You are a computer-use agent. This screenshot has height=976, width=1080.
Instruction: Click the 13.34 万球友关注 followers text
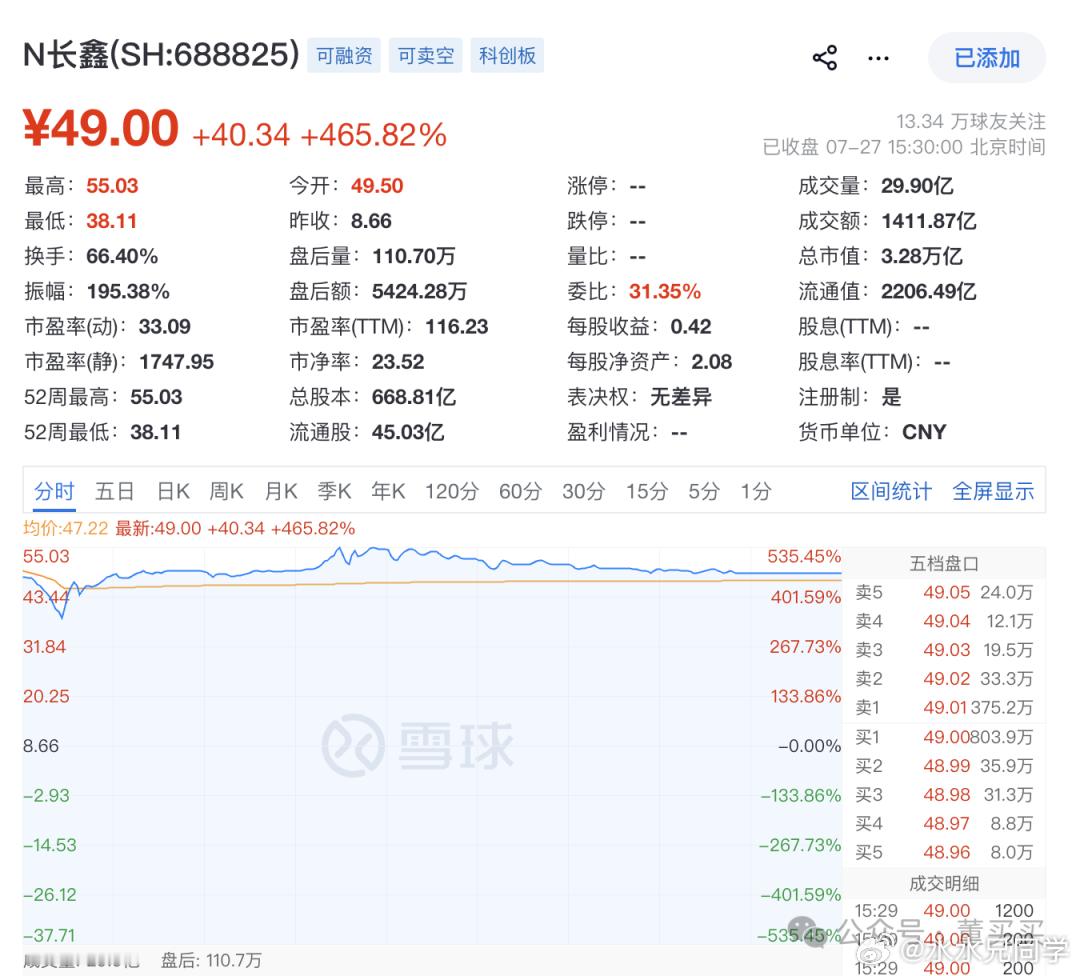(970, 121)
